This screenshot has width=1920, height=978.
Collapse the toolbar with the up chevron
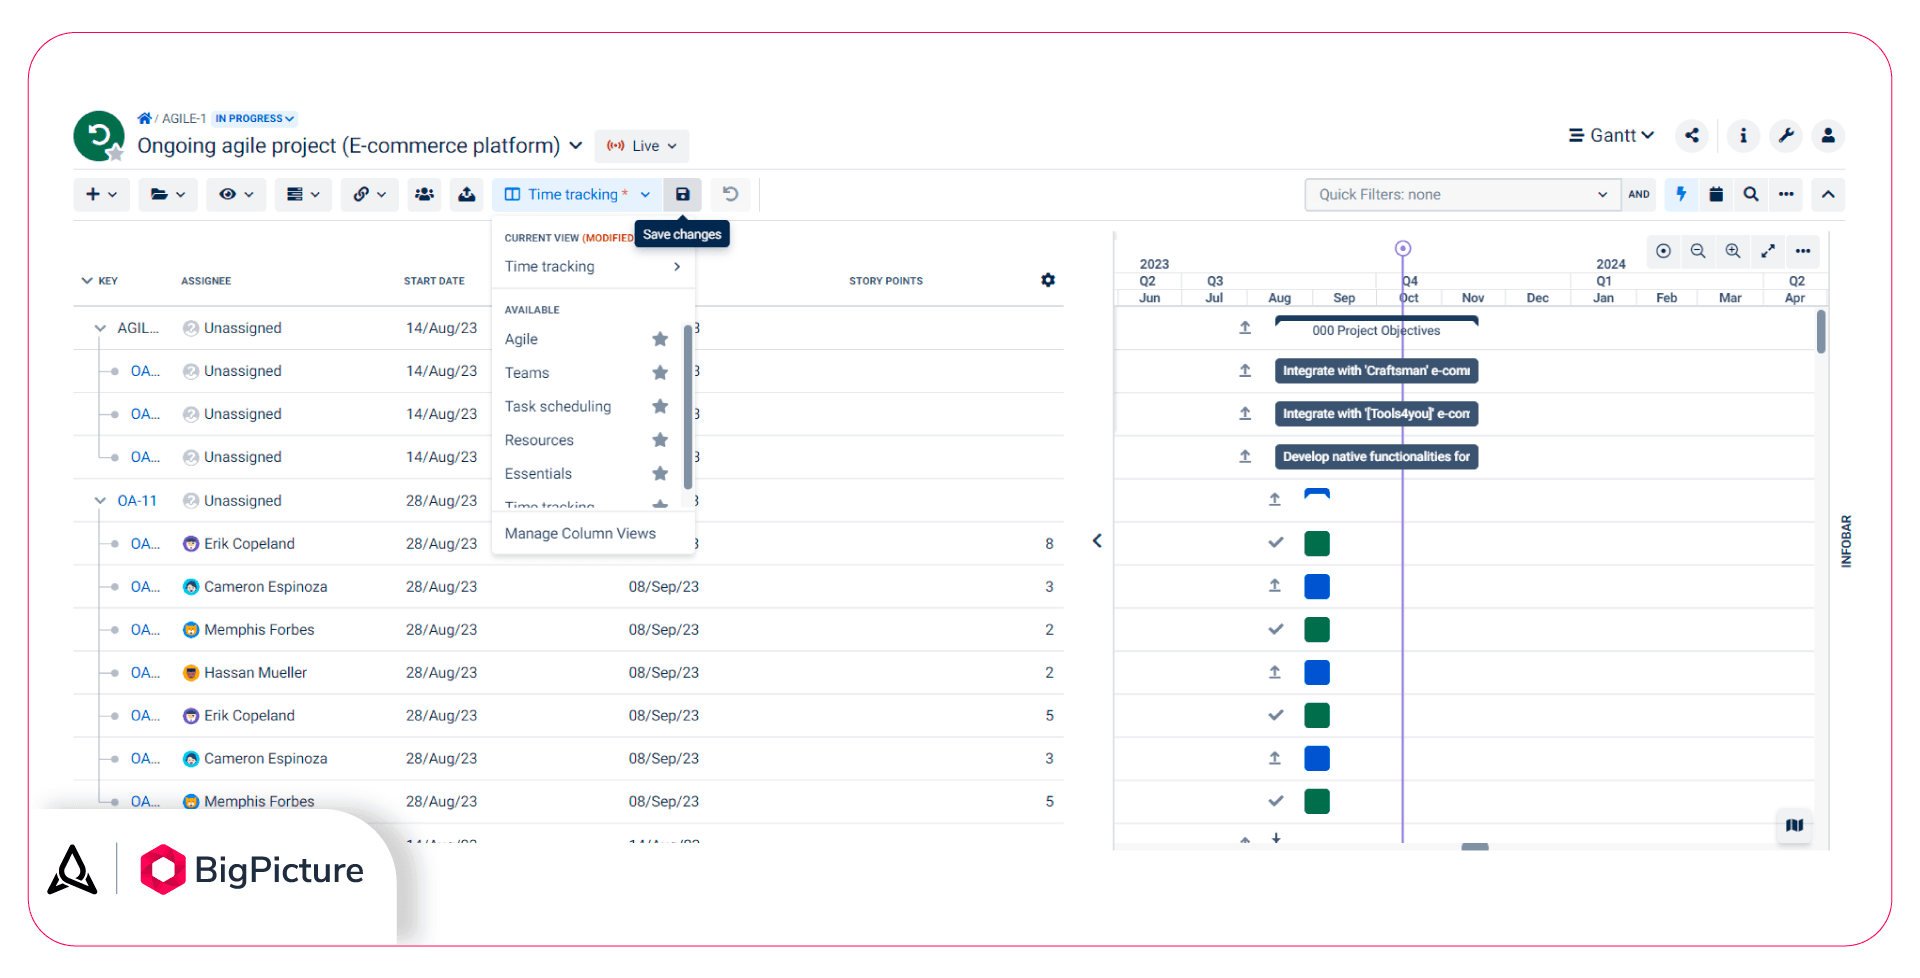tap(1828, 194)
